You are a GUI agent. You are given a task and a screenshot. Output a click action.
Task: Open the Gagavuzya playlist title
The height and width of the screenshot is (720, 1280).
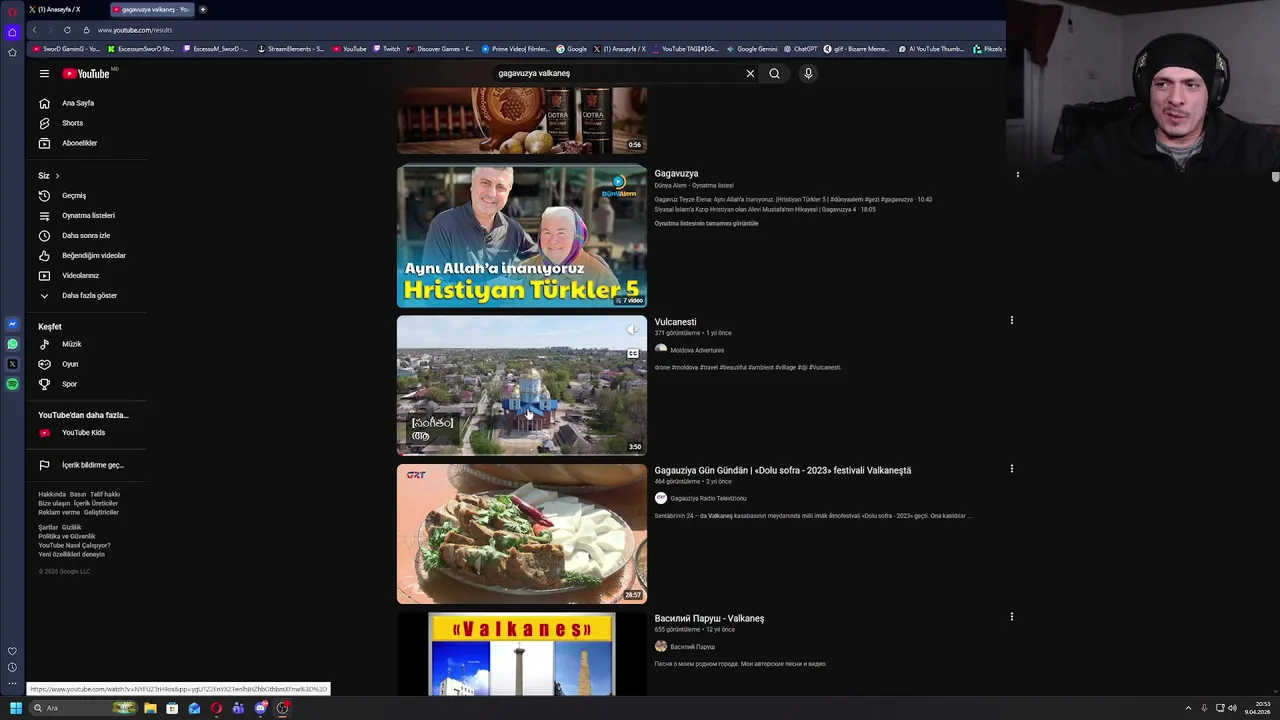click(676, 174)
